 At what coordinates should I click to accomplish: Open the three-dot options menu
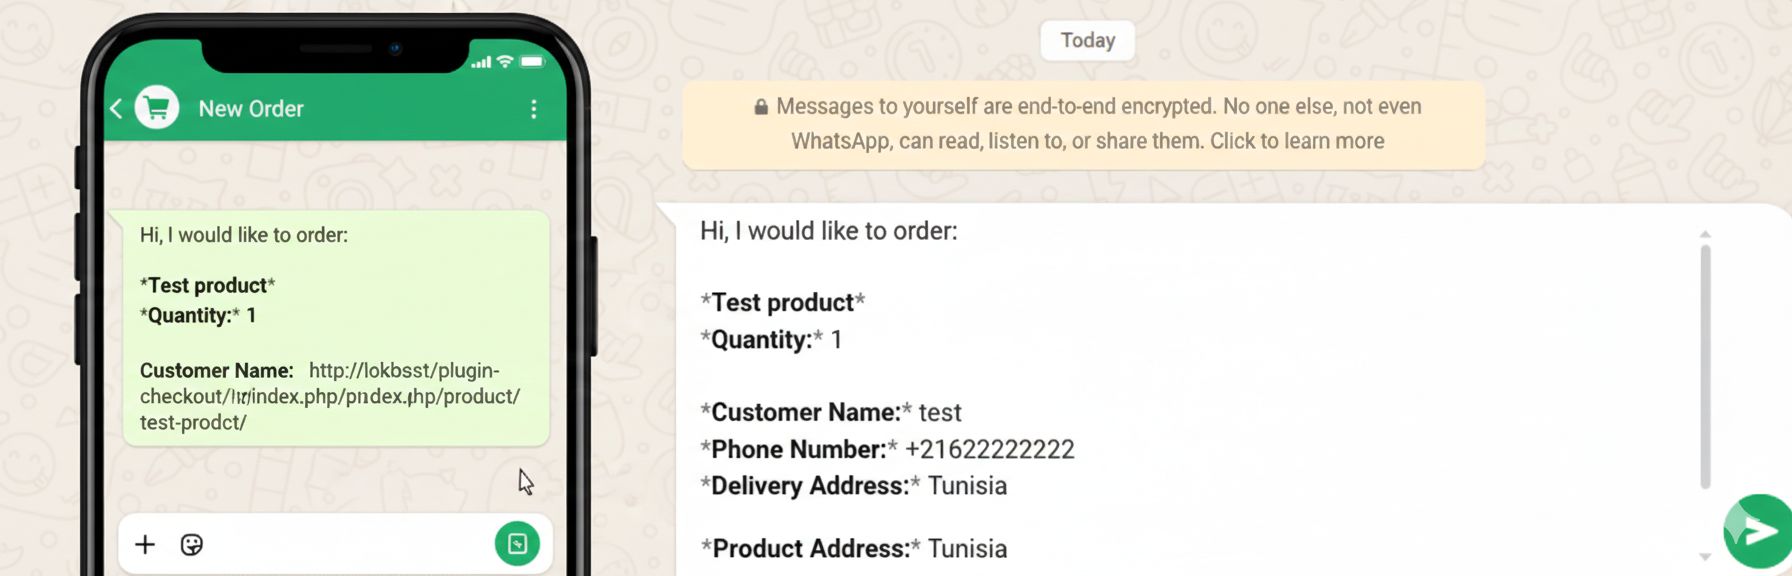(534, 109)
